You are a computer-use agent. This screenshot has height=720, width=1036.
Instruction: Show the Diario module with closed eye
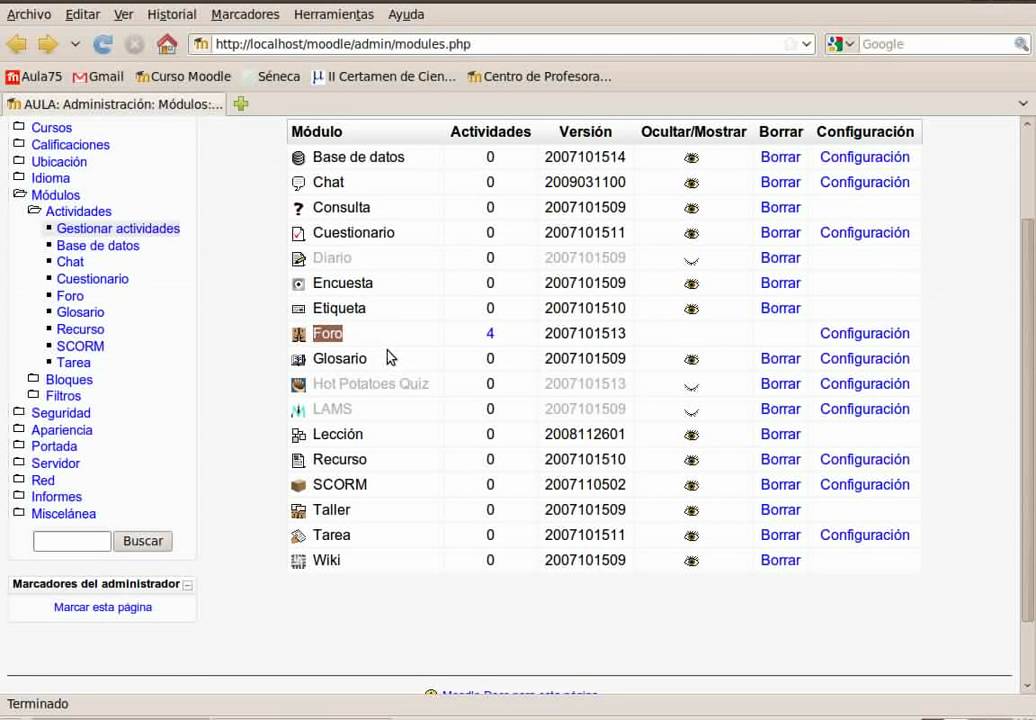(691, 261)
